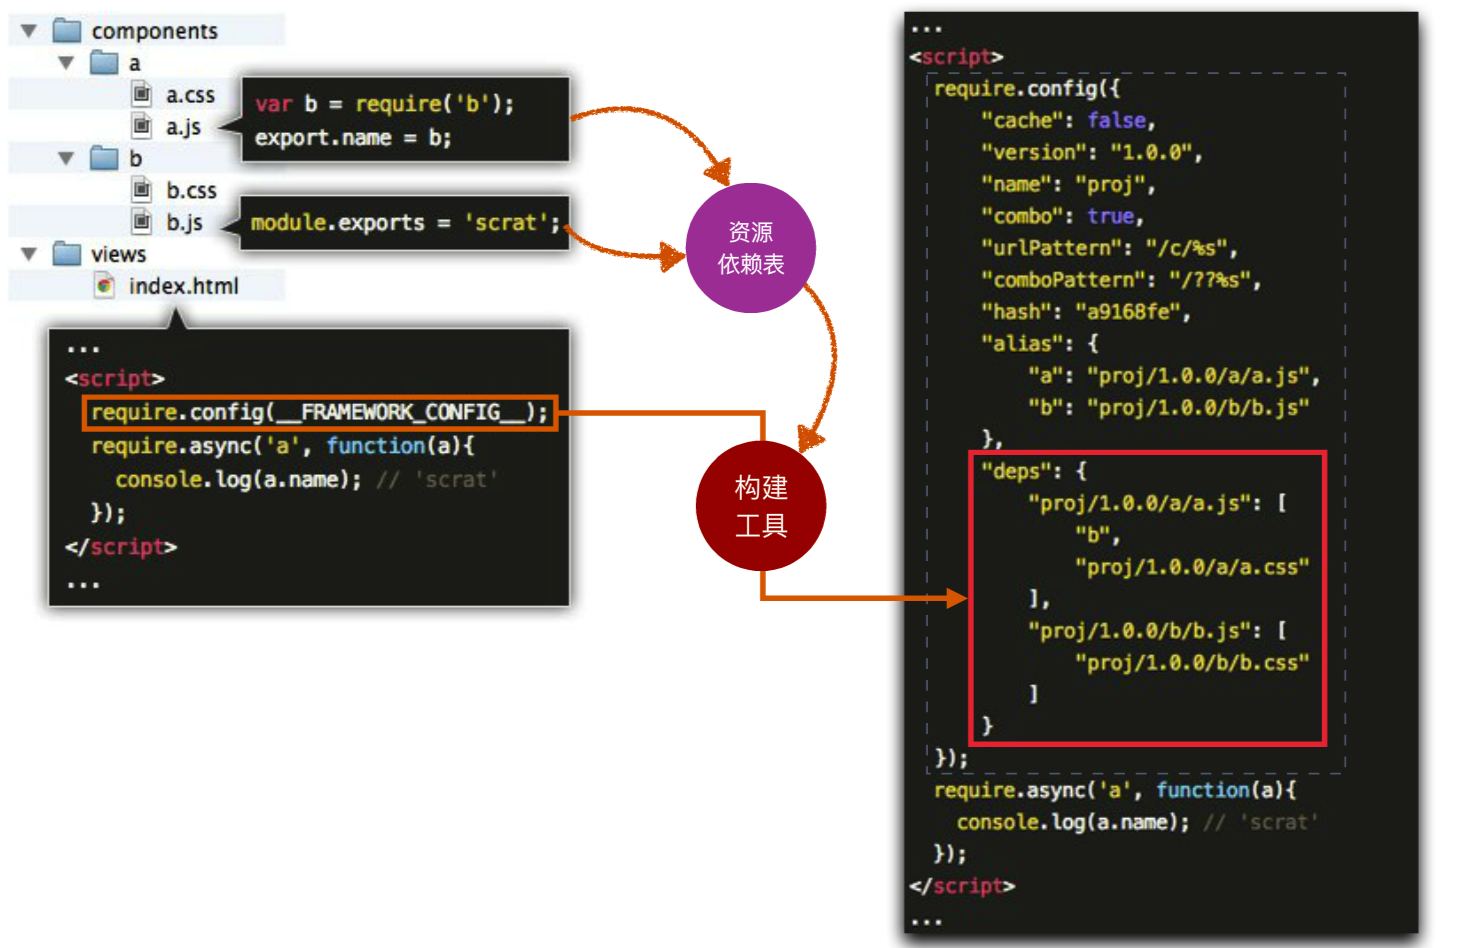Click the "deps": { line

point(1033,472)
